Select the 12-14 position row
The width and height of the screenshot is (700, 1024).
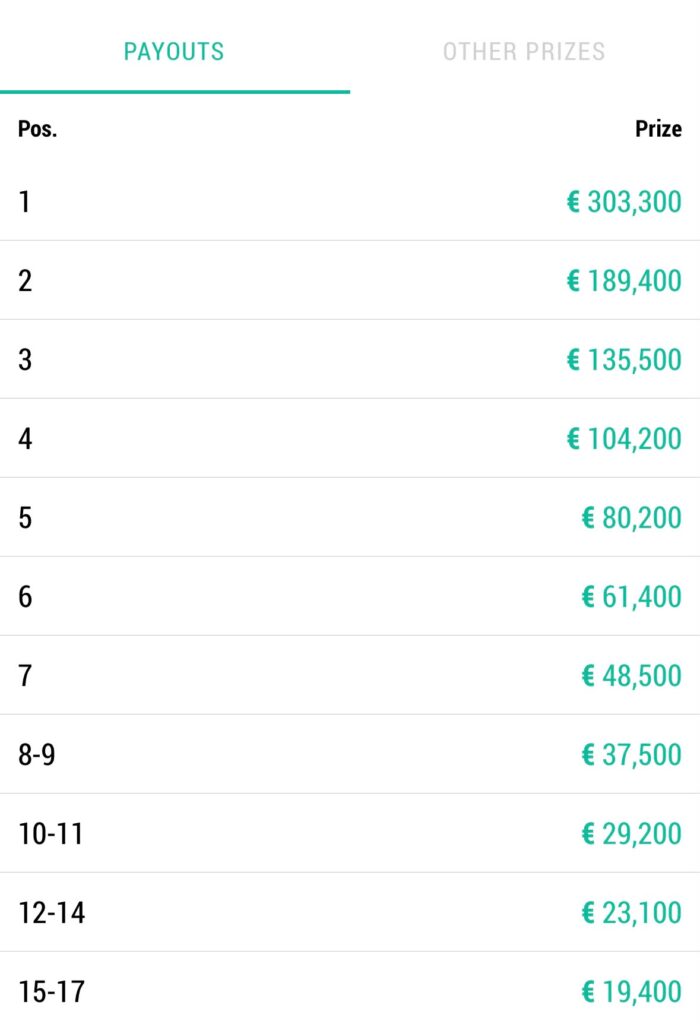click(350, 912)
